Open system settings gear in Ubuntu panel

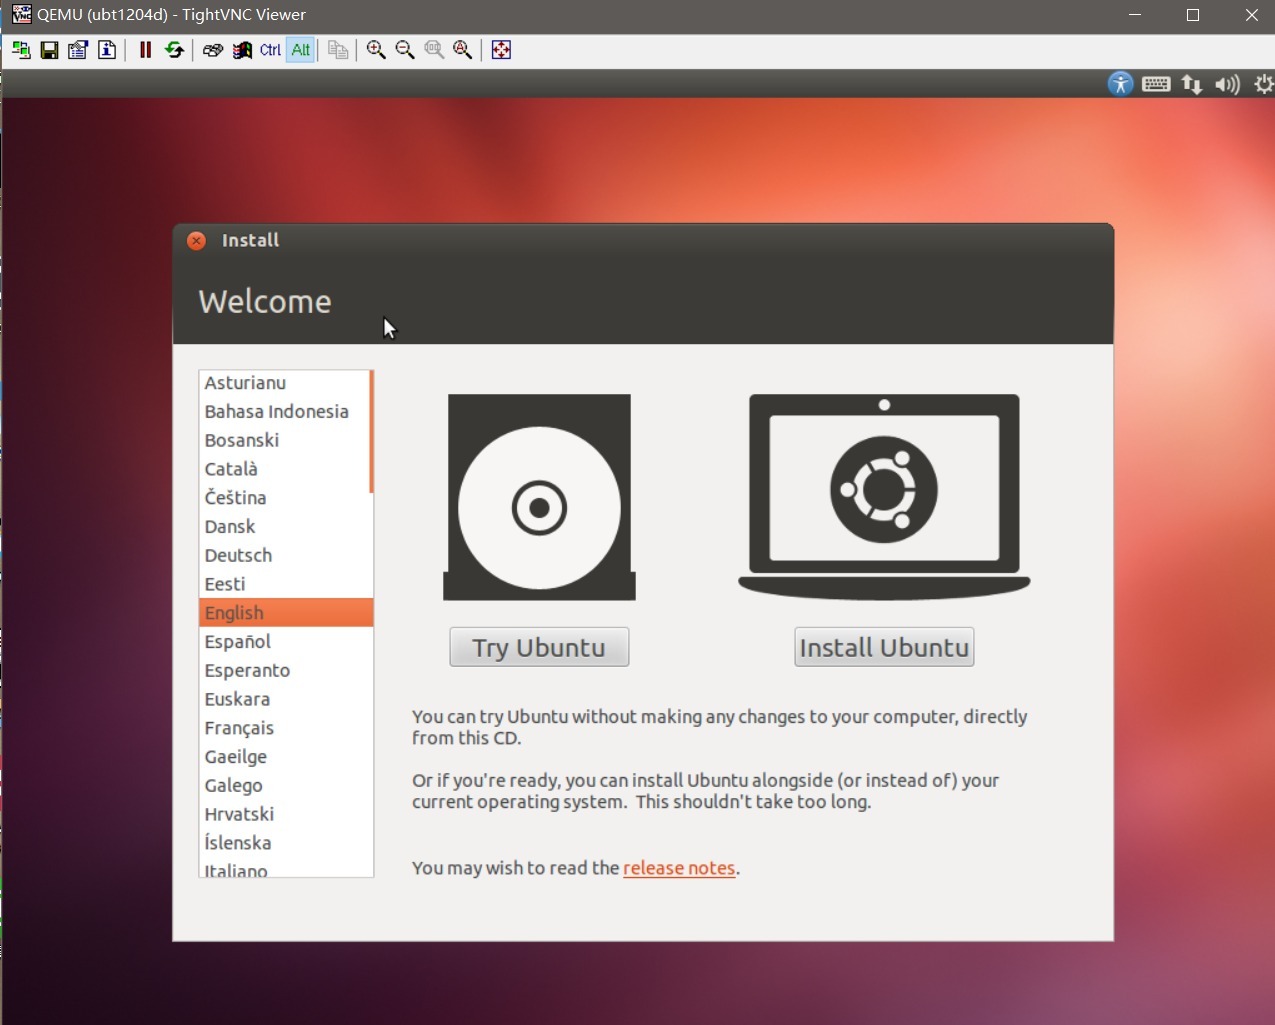click(x=1264, y=84)
